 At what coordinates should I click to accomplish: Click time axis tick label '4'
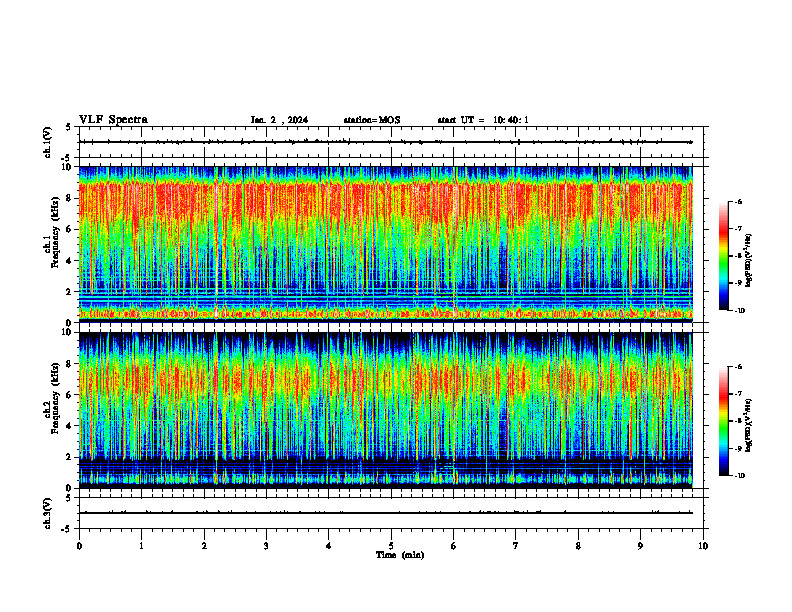[329, 546]
